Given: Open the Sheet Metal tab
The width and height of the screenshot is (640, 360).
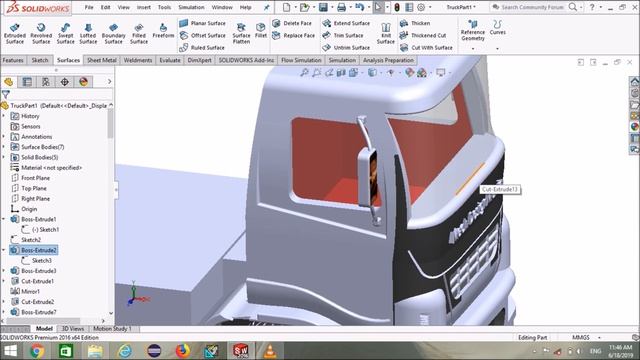Looking at the screenshot, I should pyautogui.click(x=102, y=60).
